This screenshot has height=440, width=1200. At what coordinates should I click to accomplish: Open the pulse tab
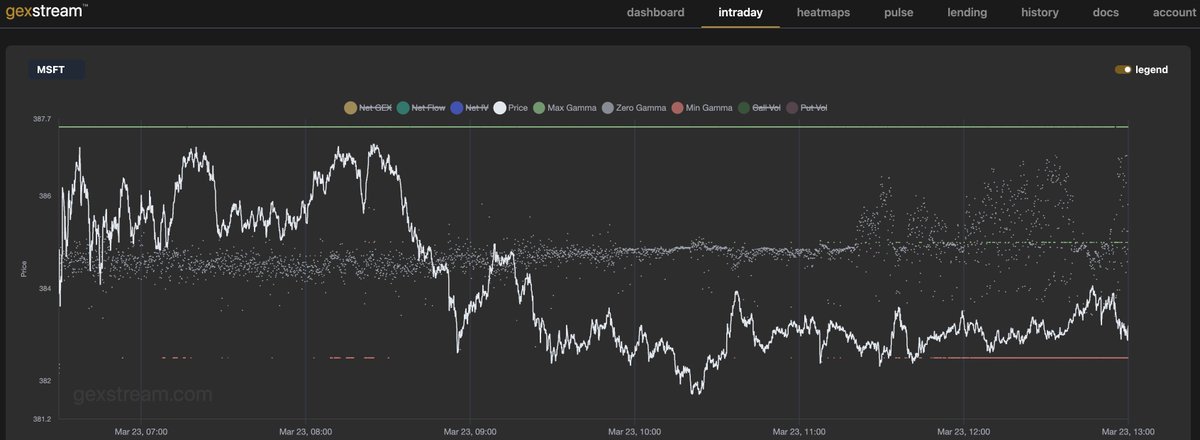[901, 13]
